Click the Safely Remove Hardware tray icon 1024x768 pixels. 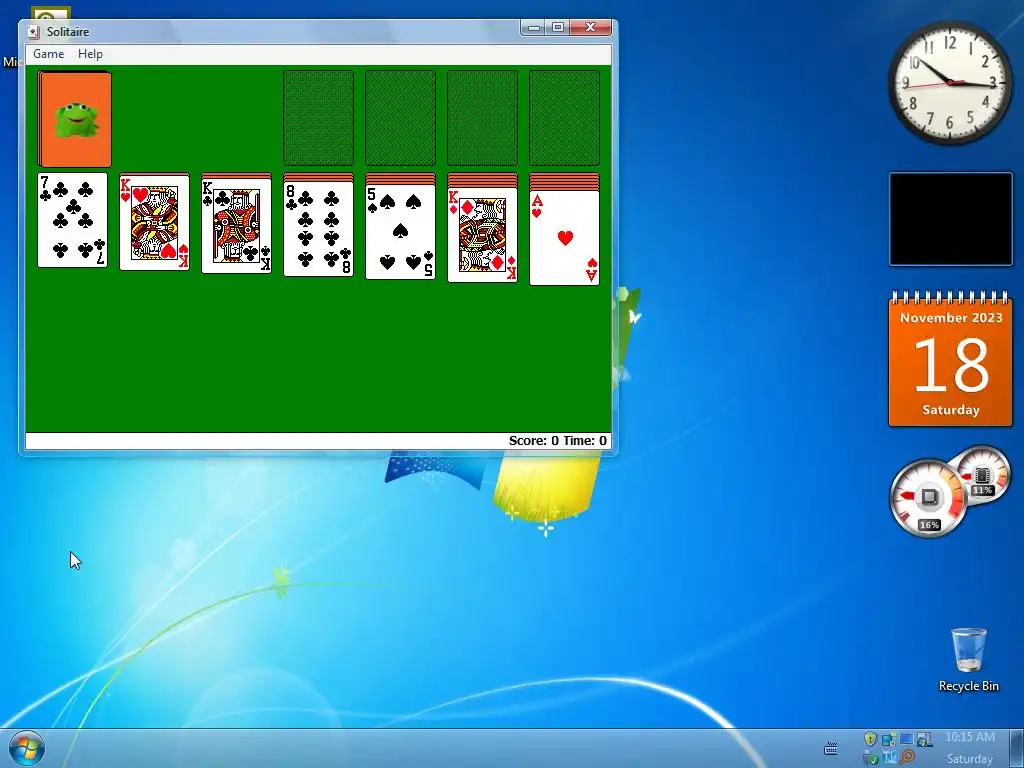pyautogui.click(x=871, y=758)
